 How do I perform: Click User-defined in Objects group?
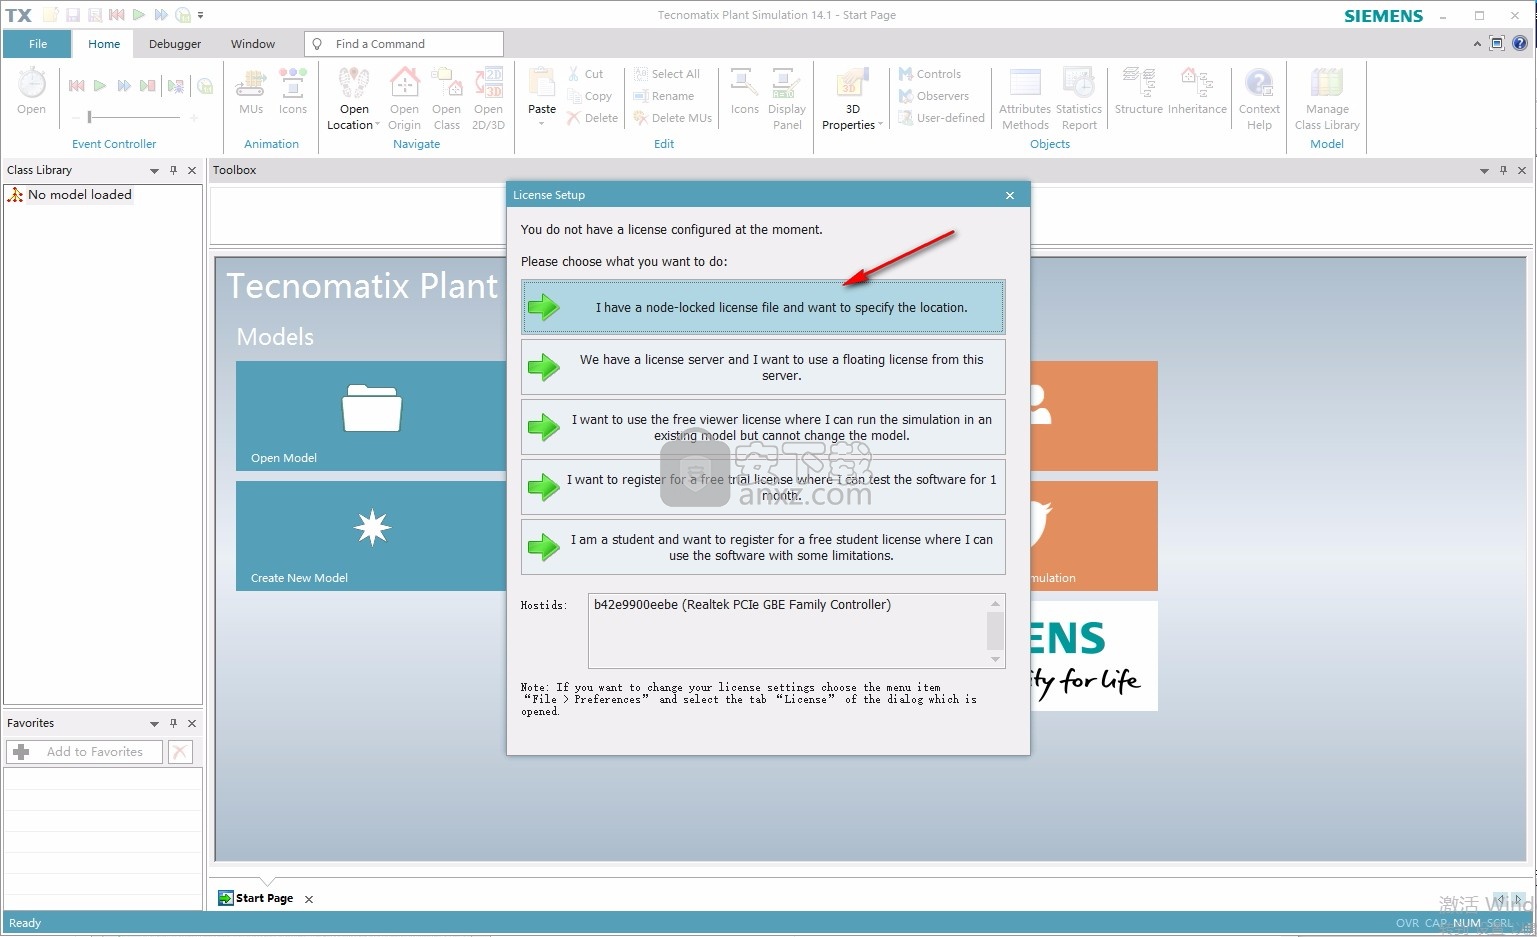pos(941,118)
